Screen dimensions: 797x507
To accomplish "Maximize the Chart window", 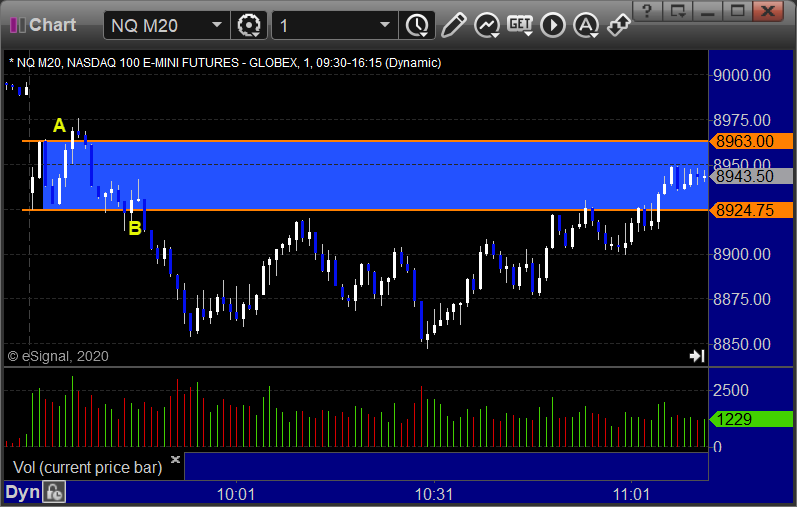I will pos(738,11).
